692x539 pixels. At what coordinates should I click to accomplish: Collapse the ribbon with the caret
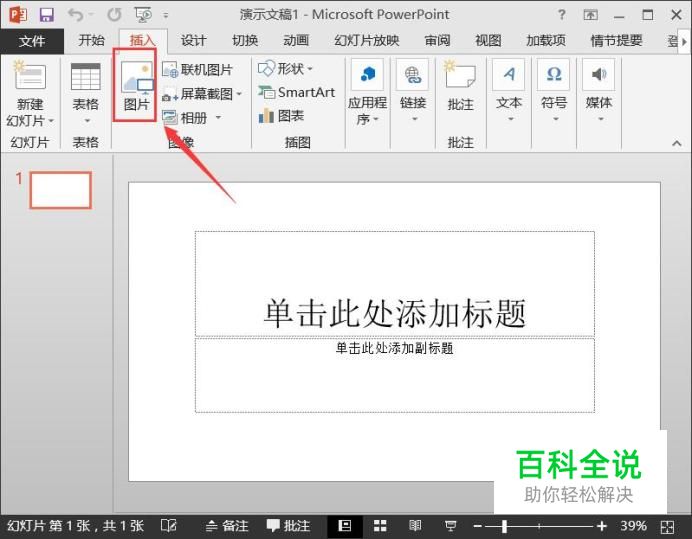click(677, 143)
